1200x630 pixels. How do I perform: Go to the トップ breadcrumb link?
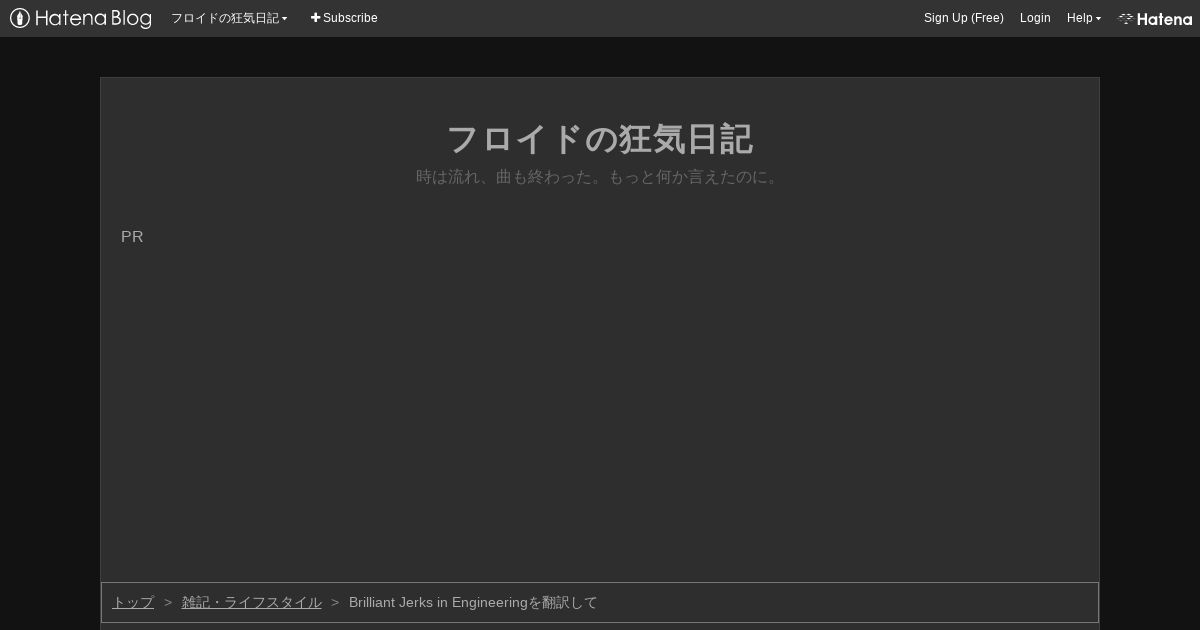(x=133, y=602)
